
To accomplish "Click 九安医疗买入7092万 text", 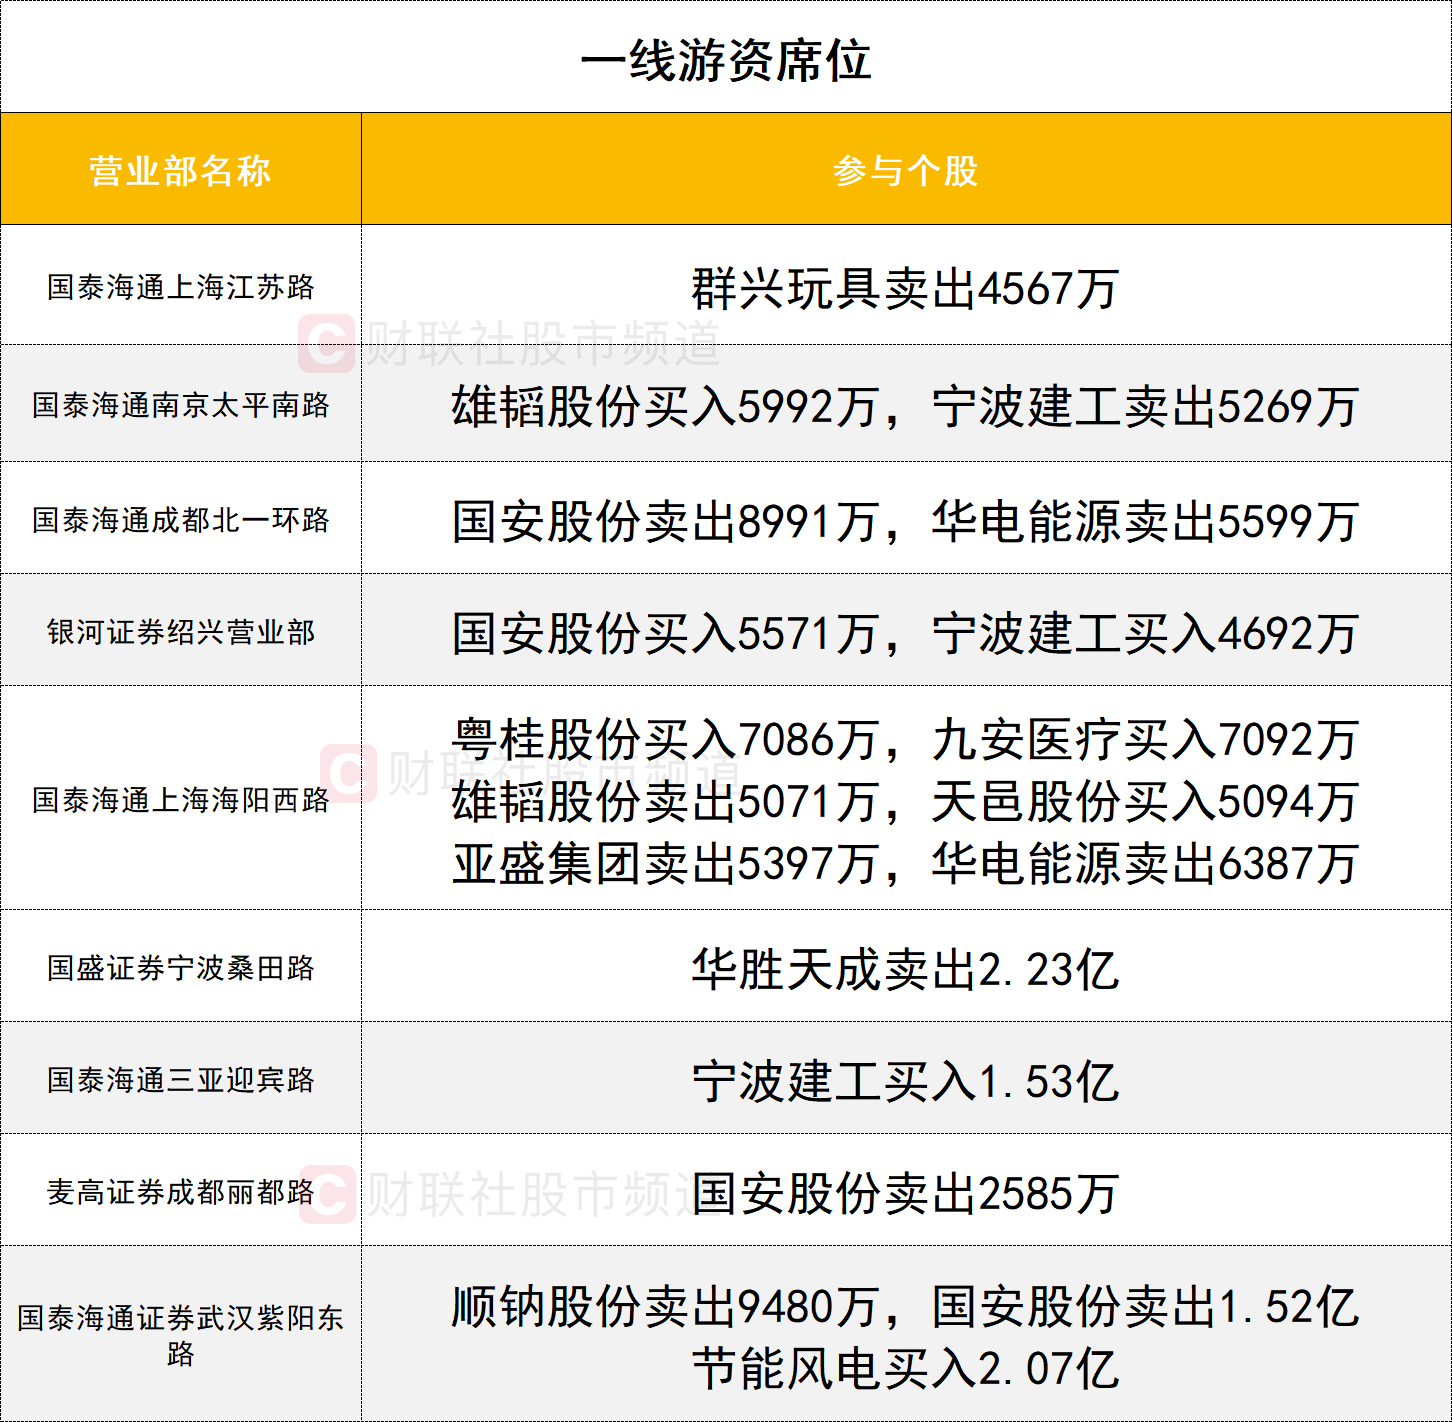I will click(1144, 740).
